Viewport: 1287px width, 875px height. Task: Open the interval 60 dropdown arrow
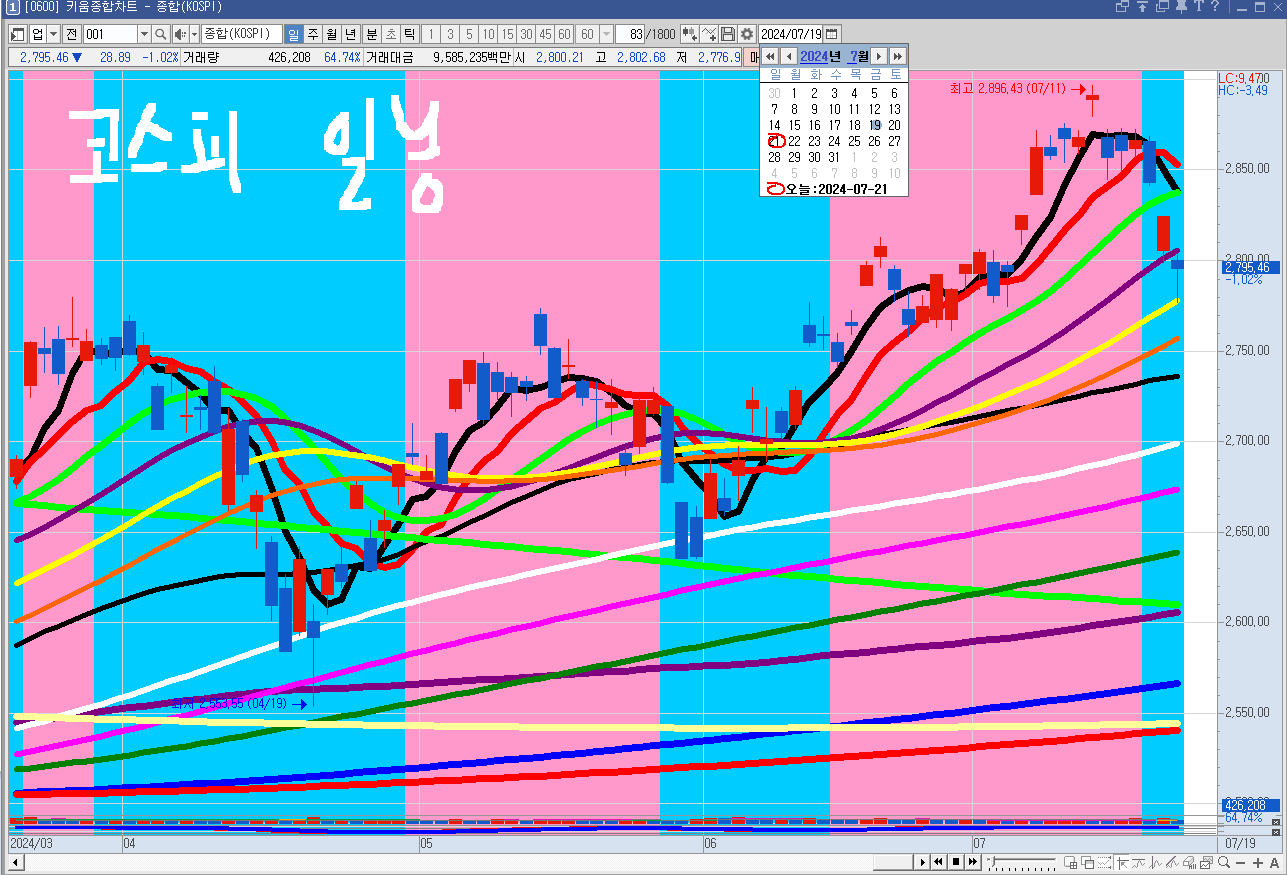coord(606,34)
